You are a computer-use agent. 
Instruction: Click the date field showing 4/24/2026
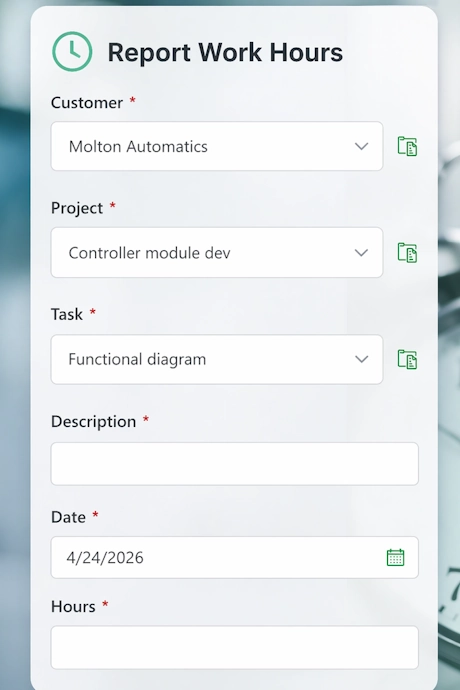tap(235, 557)
